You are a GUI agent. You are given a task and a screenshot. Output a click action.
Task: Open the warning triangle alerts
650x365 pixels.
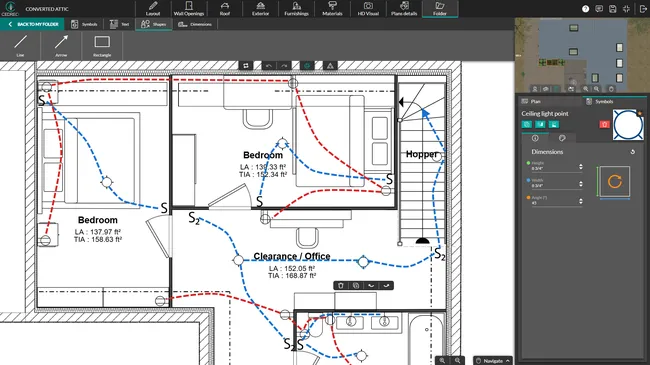(330, 66)
